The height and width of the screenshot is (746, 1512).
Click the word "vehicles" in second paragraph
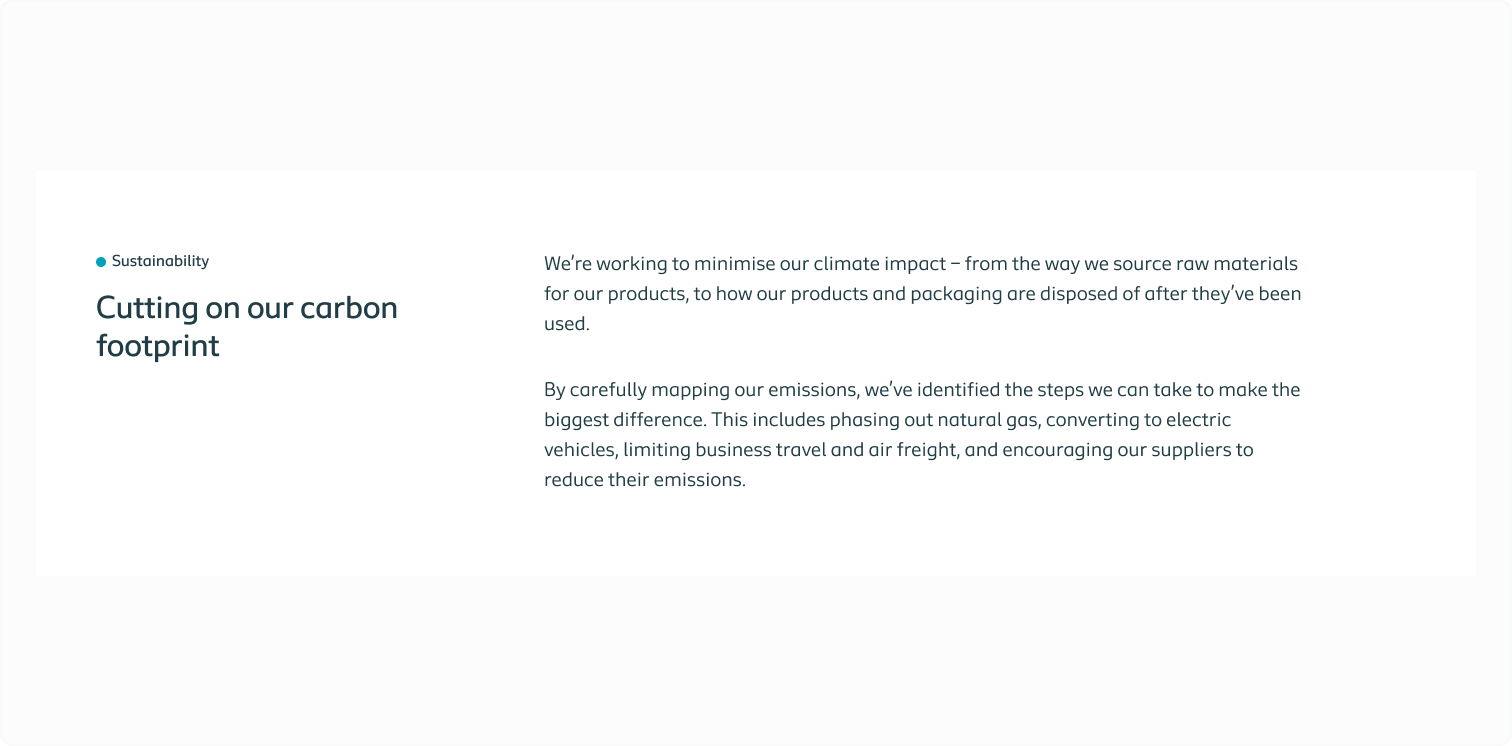578,449
